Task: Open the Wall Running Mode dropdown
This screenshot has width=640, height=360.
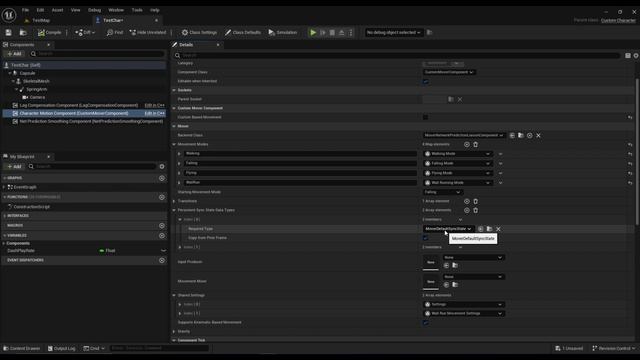Action: [x=458, y=182]
